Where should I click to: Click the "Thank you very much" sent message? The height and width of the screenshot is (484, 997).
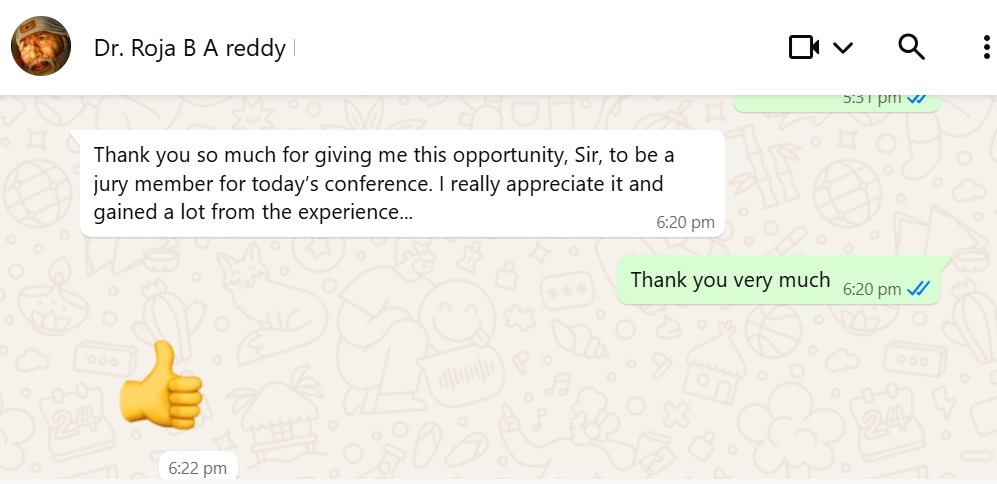(730, 280)
